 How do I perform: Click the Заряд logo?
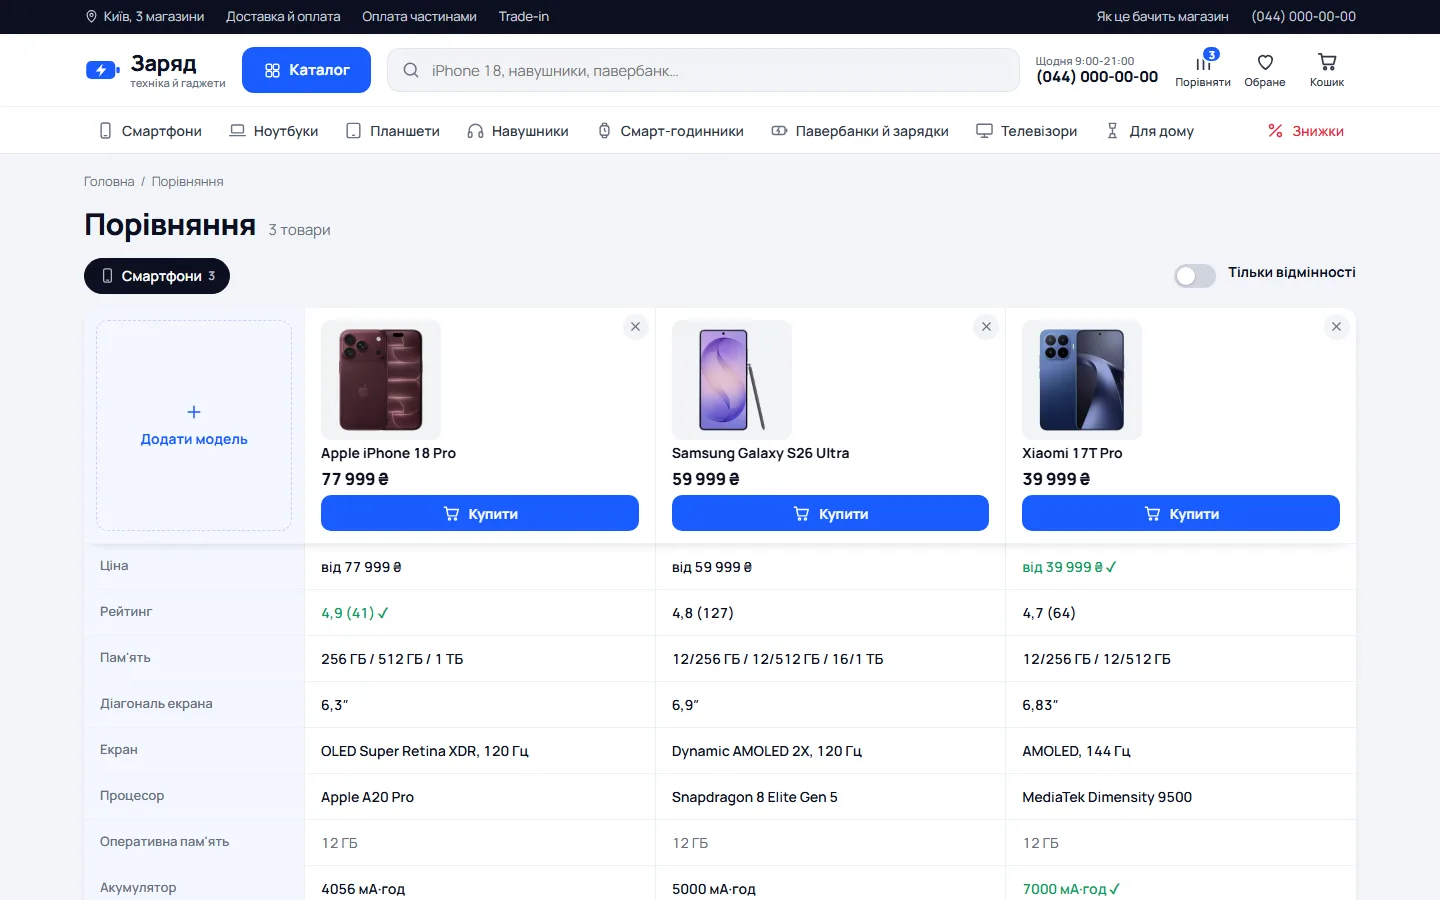pos(156,70)
